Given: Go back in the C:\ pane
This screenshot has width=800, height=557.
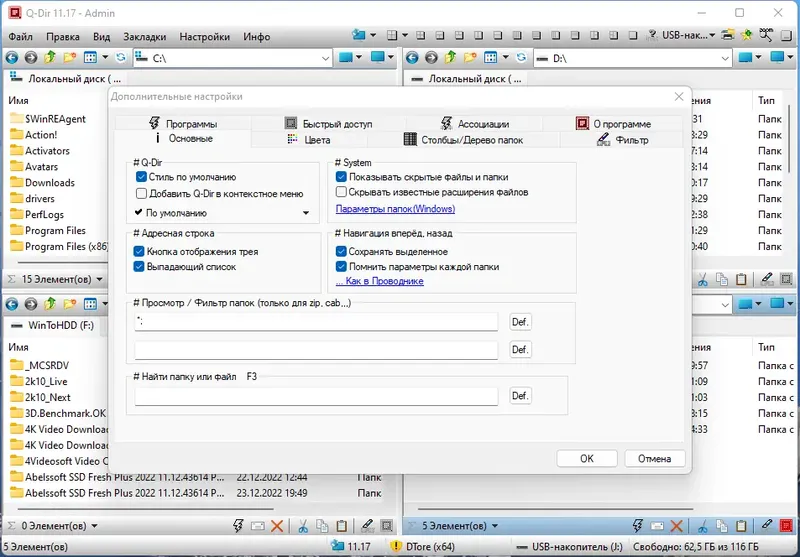Looking at the screenshot, I should pyautogui.click(x=11, y=58).
